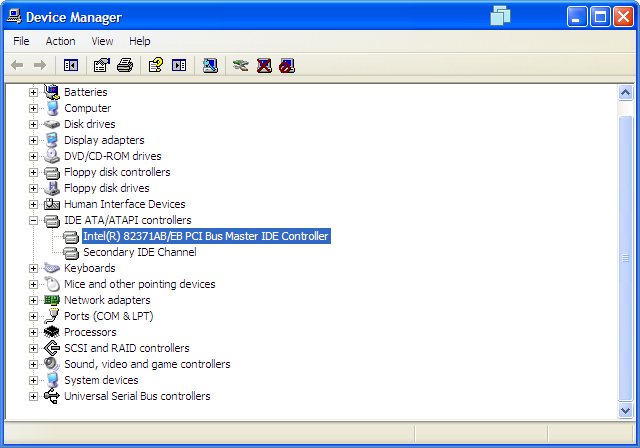The height and width of the screenshot is (448, 640).
Task: Select the IDE ATA/ATAPI controllers label
Action: [127, 220]
